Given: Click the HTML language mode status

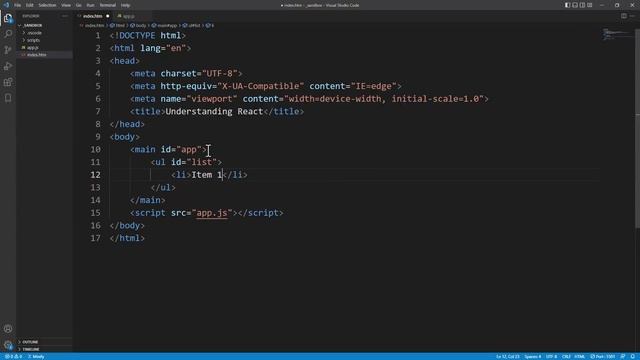Looking at the screenshot, I should [580, 357].
